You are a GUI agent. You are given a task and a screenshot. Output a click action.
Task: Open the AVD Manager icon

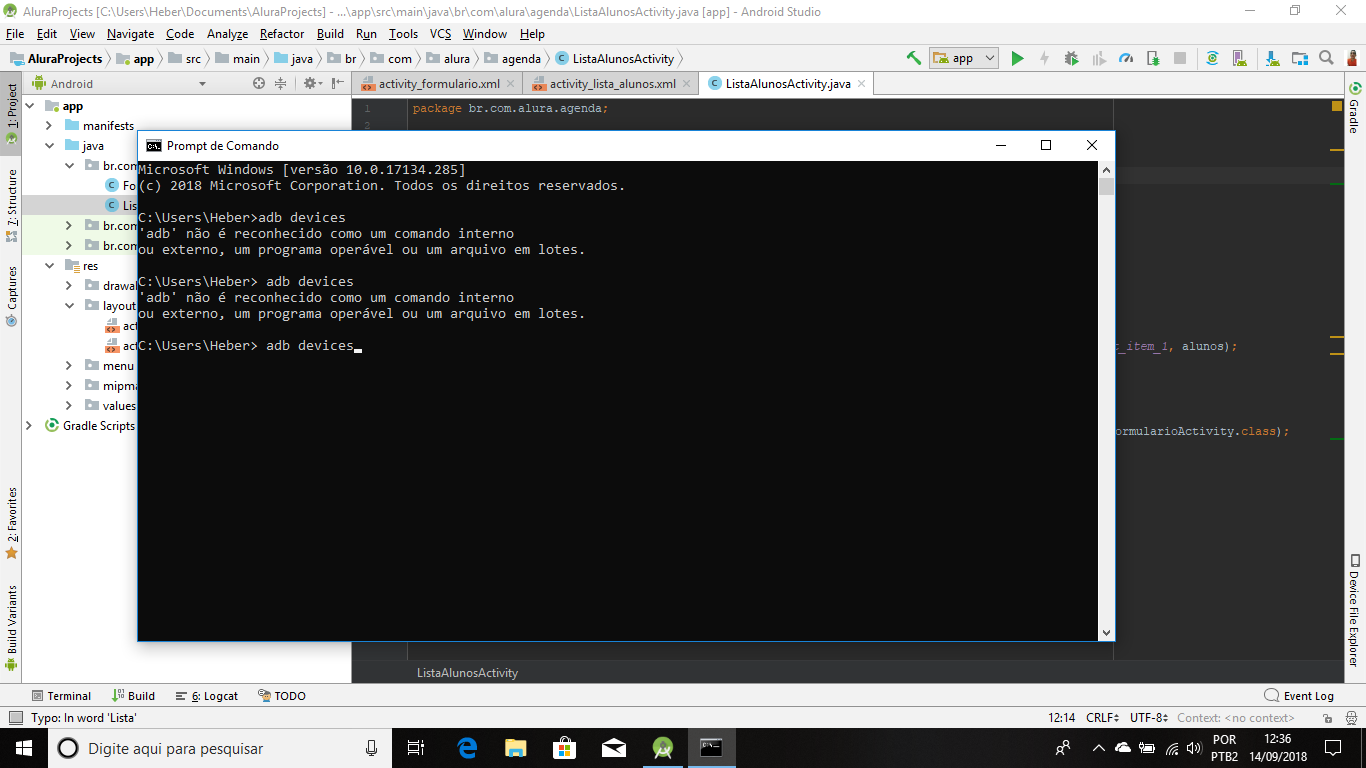pos(1239,58)
